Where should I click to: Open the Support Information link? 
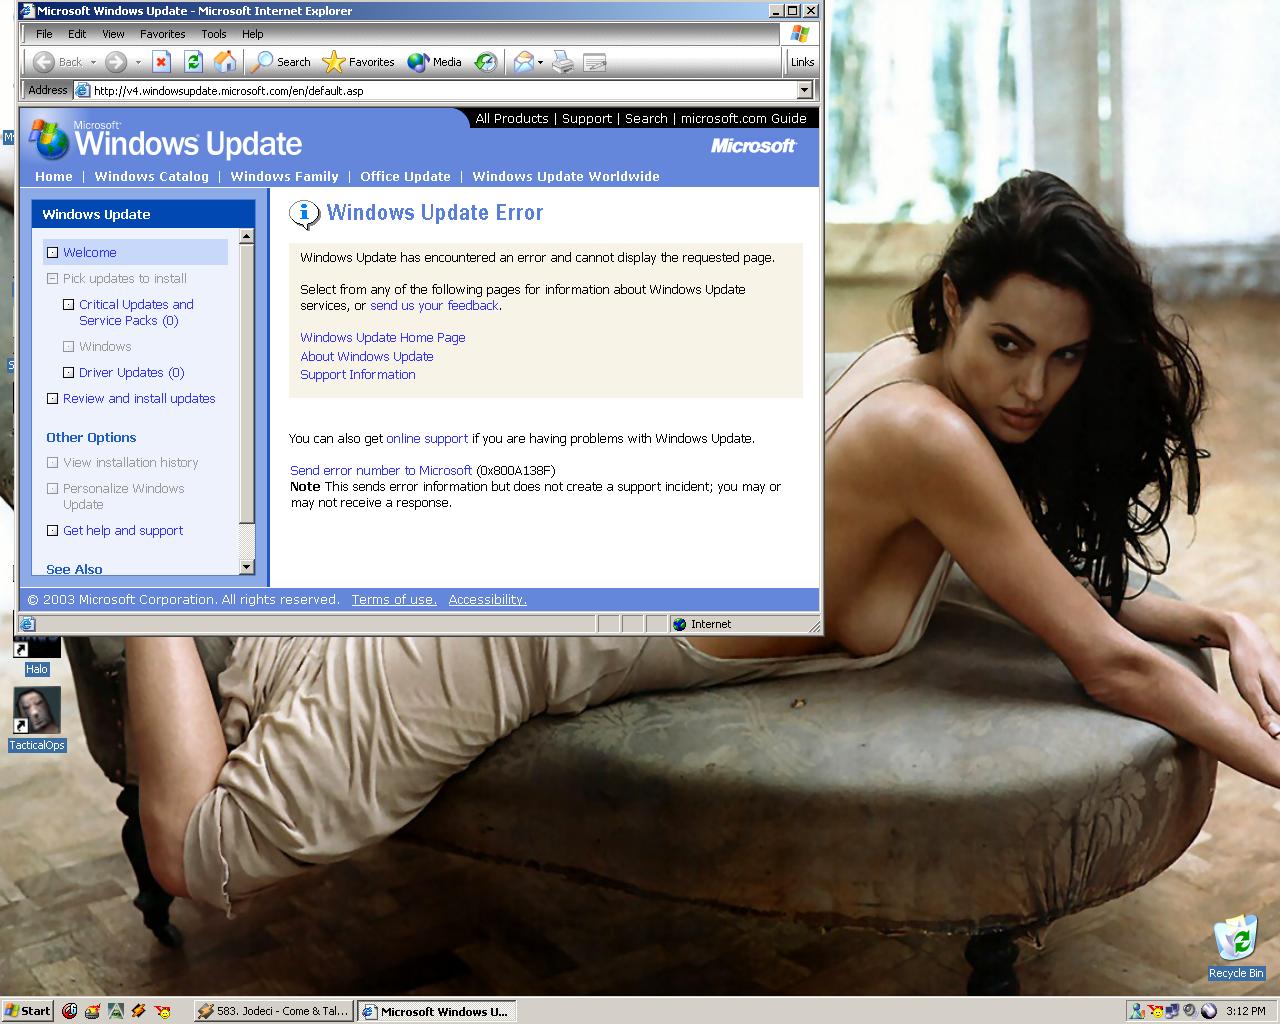pyautogui.click(x=358, y=374)
